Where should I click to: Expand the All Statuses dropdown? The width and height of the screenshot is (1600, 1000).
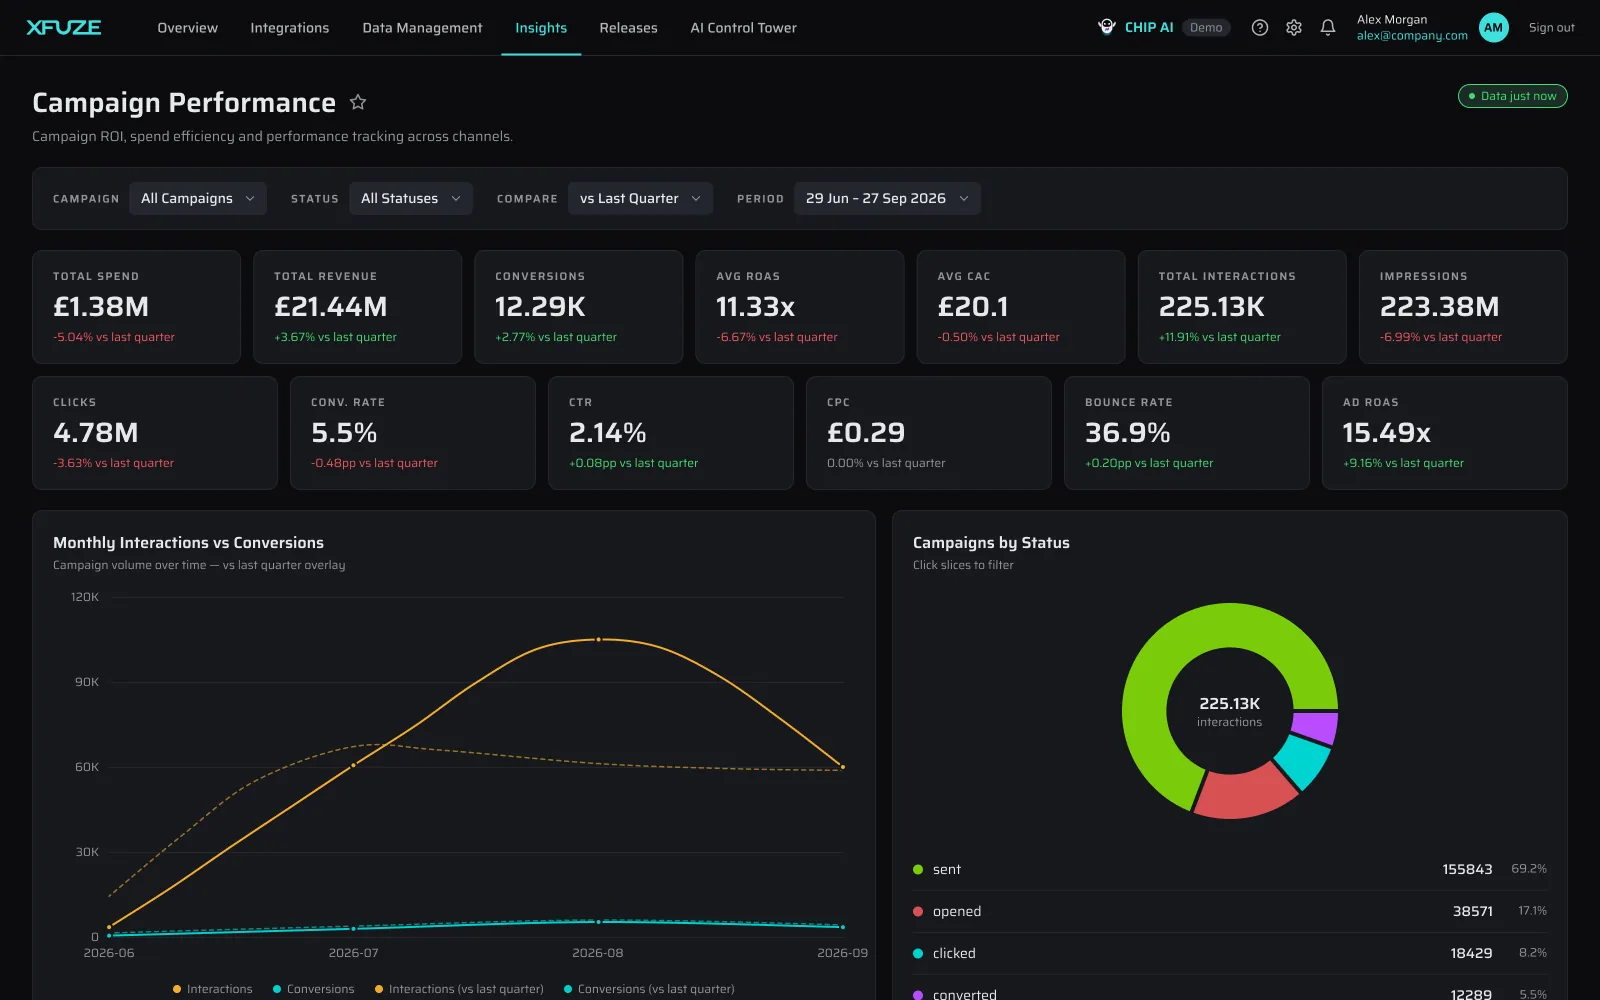(411, 198)
